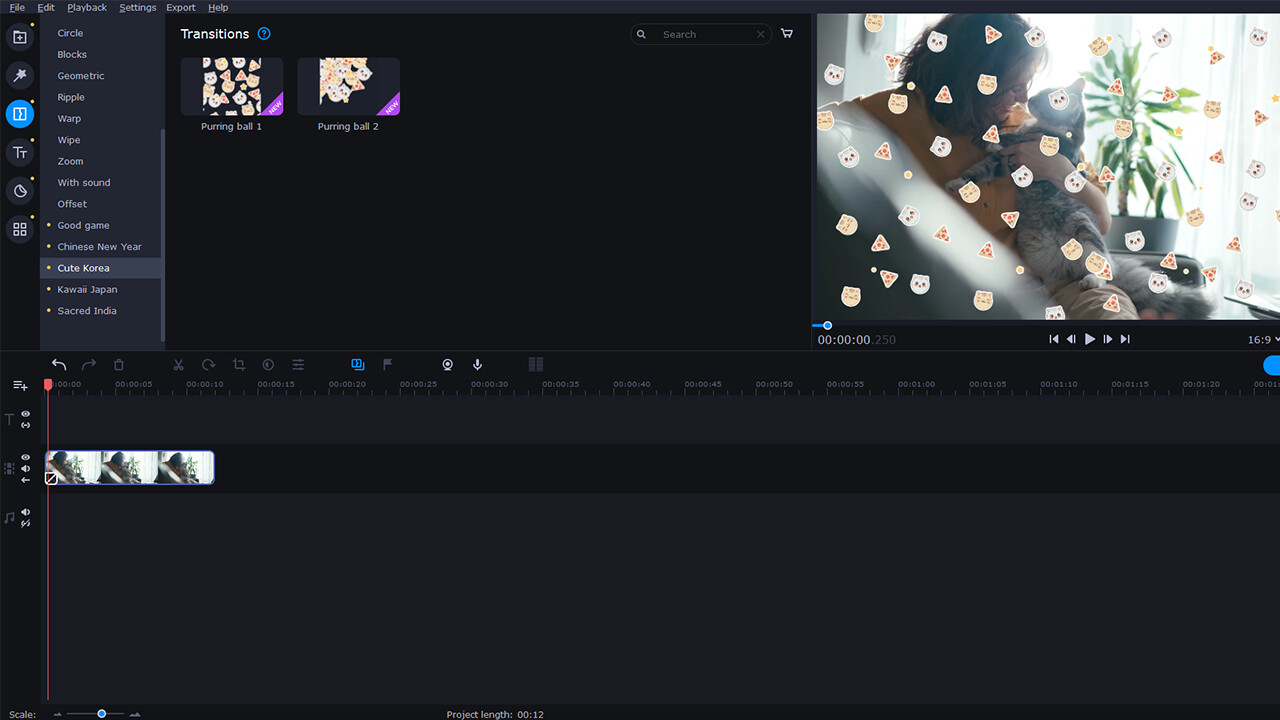Viewport: 1280px width, 720px height.
Task: Undo the last action
Action: coord(59,365)
